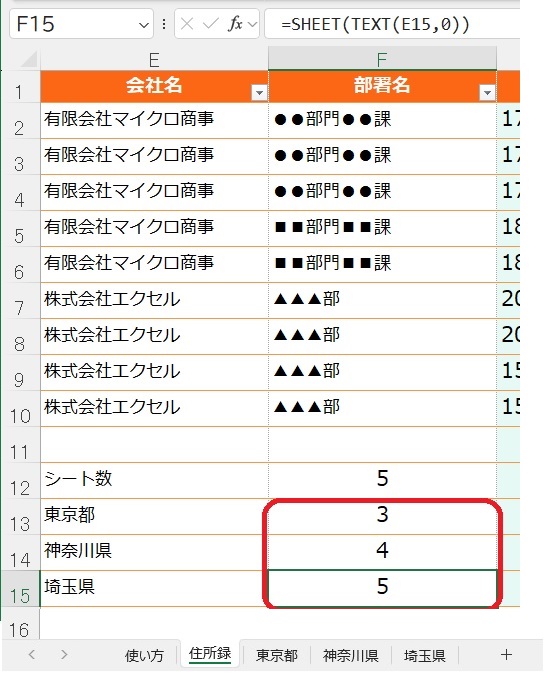Viewport: 547px width, 682px height.
Task: Expand the Name Box dropdown arrow
Action: [143, 25]
